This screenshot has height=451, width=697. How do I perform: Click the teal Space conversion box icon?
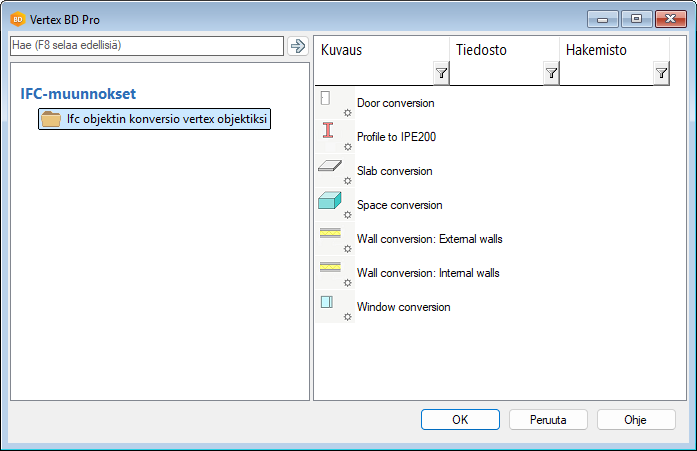pyautogui.click(x=330, y=200)
